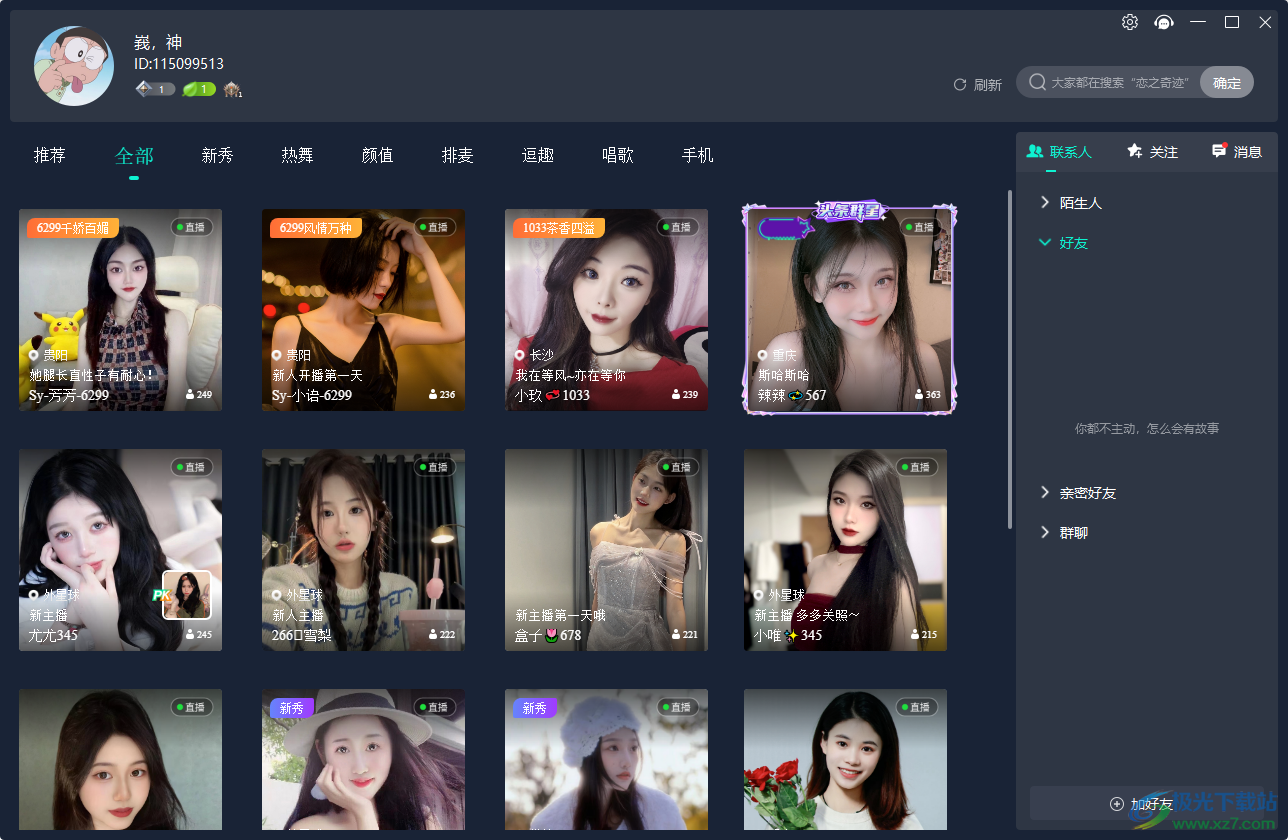Click the refresh icon beside the search bar
Screen dimensions: 1288x840
(x=960, y=84)
